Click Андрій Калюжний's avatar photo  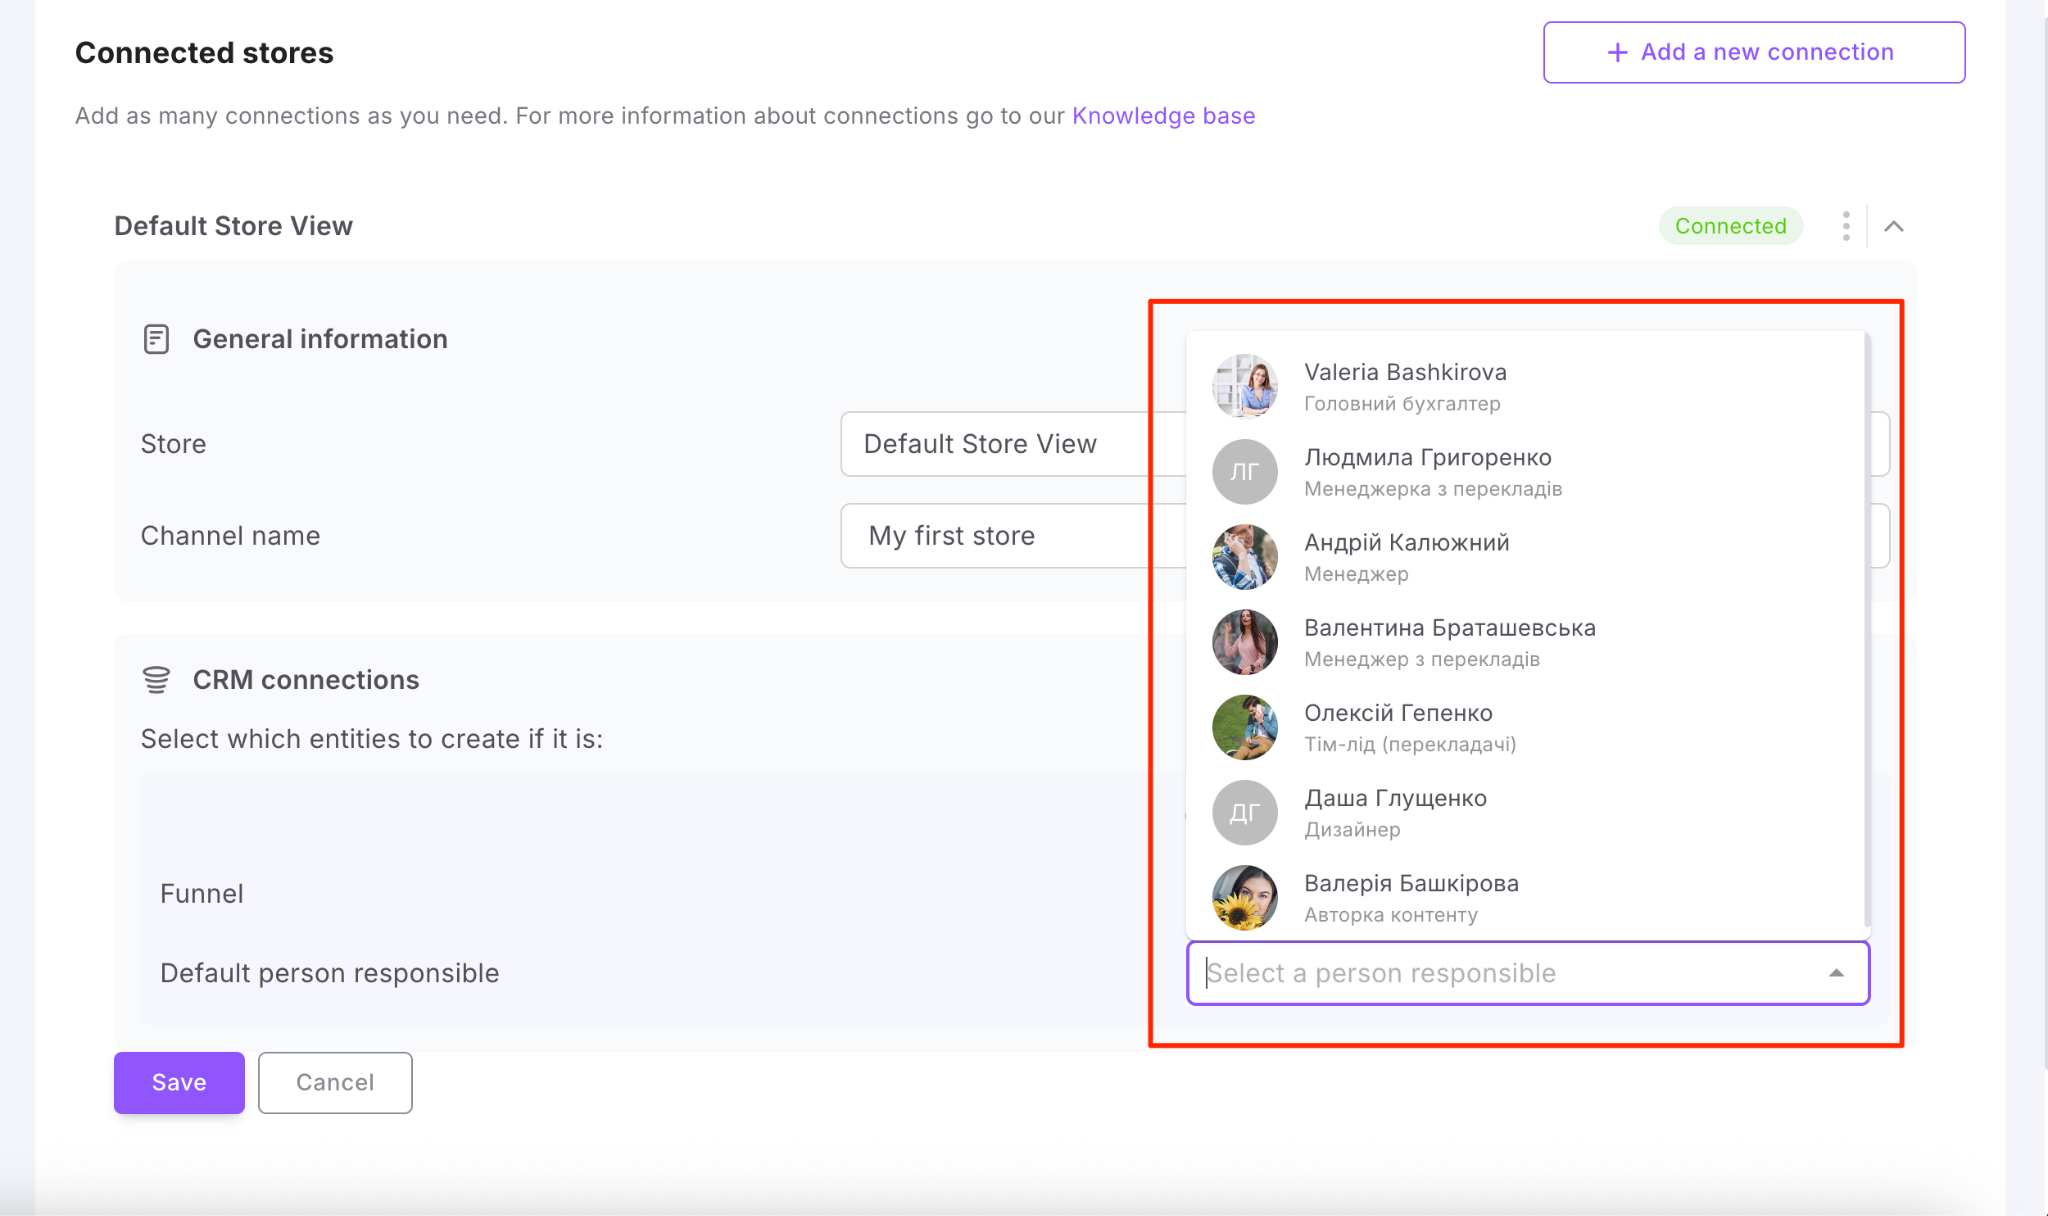coord(1244,557)
